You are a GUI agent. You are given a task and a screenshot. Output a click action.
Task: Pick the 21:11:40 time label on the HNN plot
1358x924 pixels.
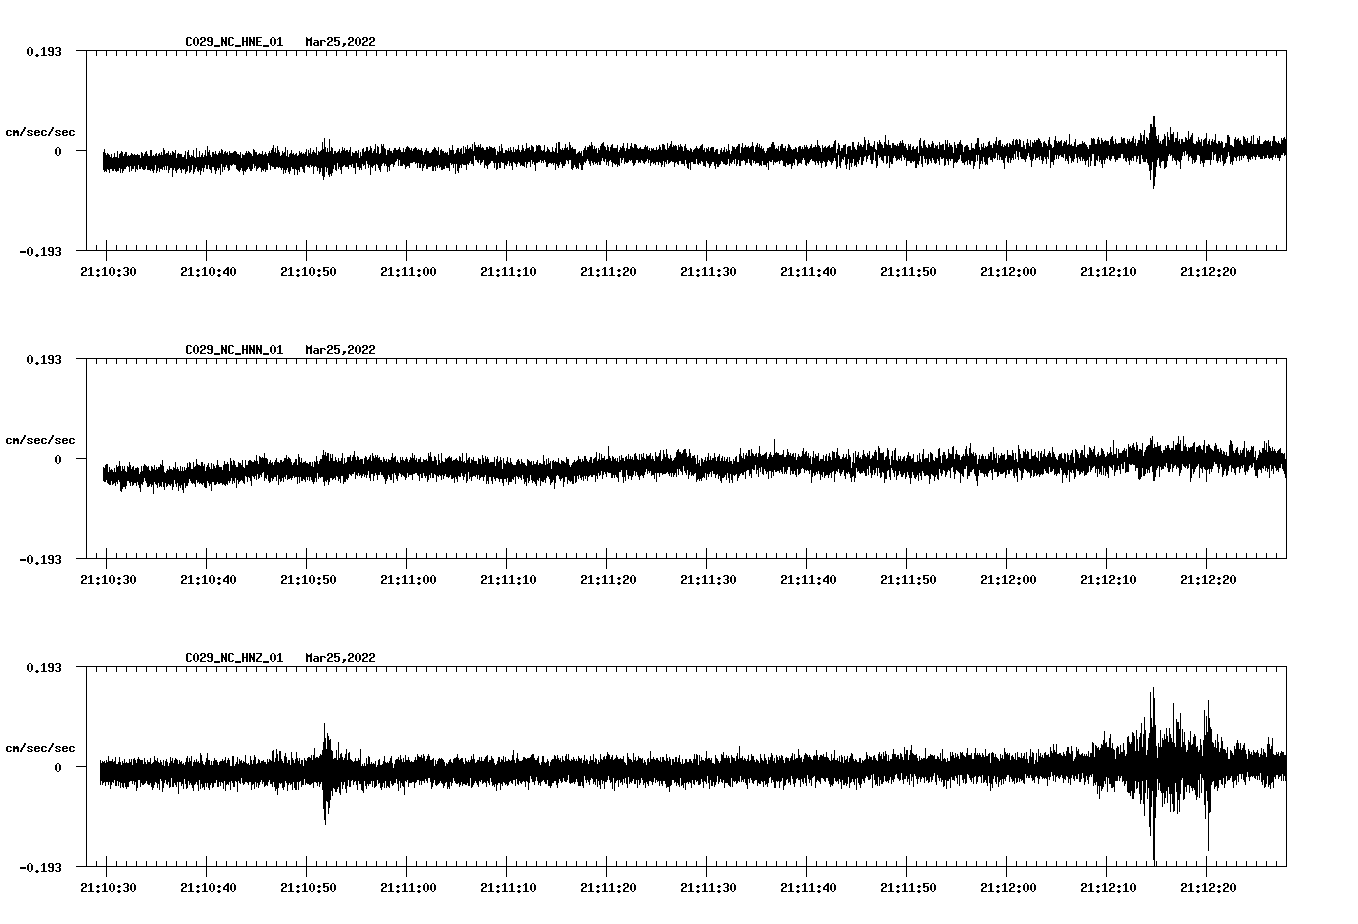pyautogui.click(x=808, y=580)
